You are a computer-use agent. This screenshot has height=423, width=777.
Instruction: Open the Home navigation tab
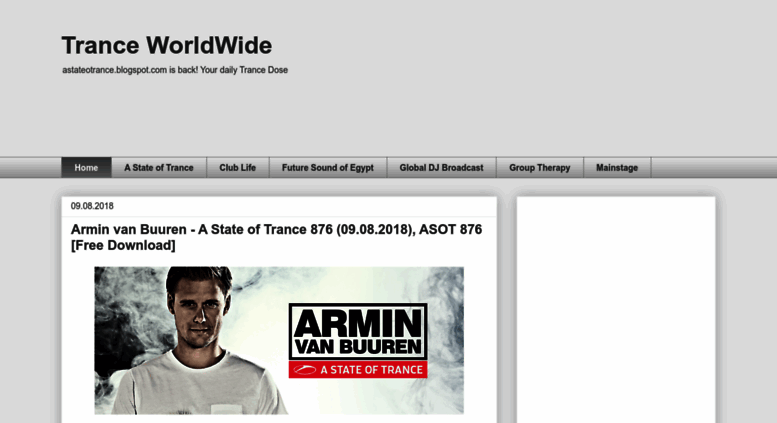[86, 167]
